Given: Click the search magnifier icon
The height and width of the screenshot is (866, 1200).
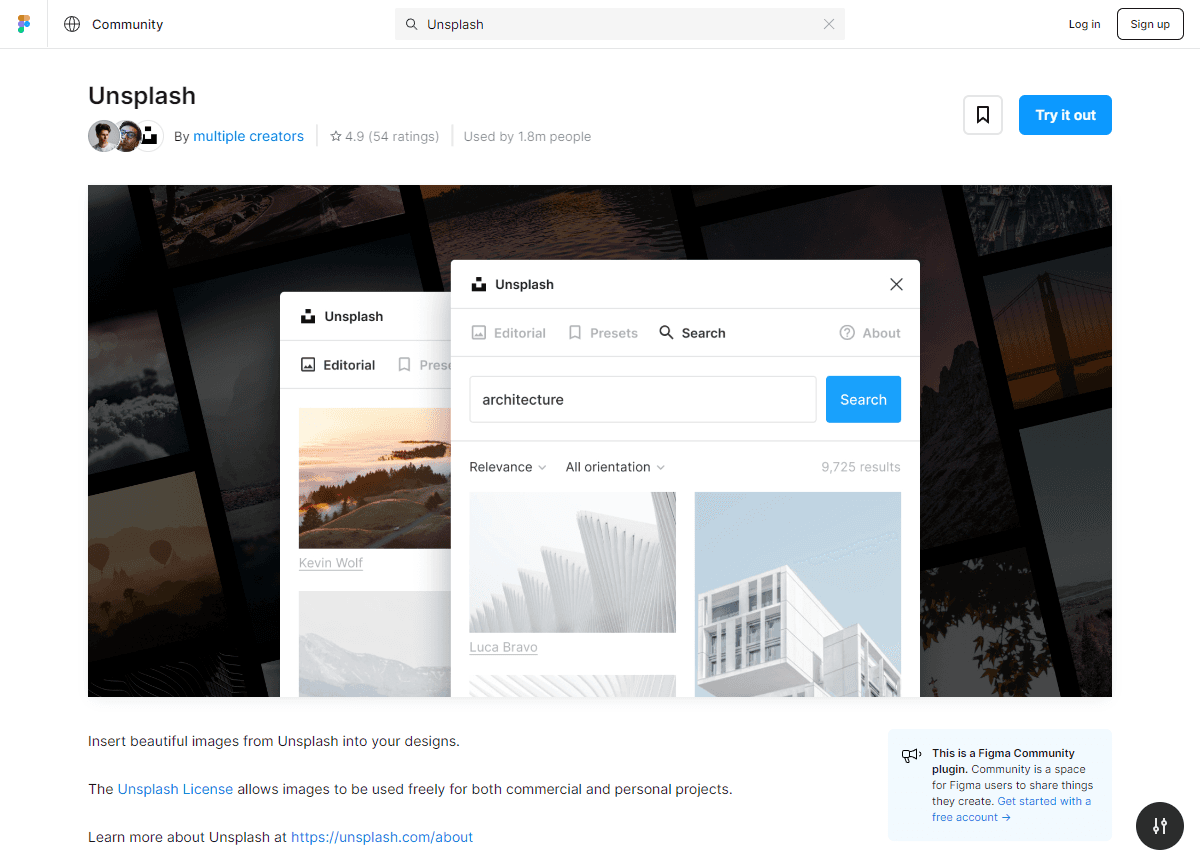Looking at the screenshot, I should (x=411, y=24).
